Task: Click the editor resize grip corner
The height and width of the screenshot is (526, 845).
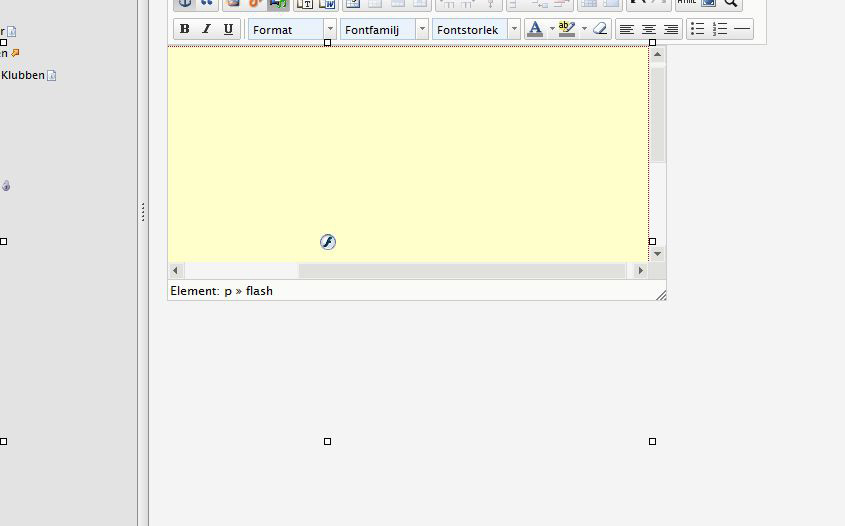Action: tap(661, 295)
